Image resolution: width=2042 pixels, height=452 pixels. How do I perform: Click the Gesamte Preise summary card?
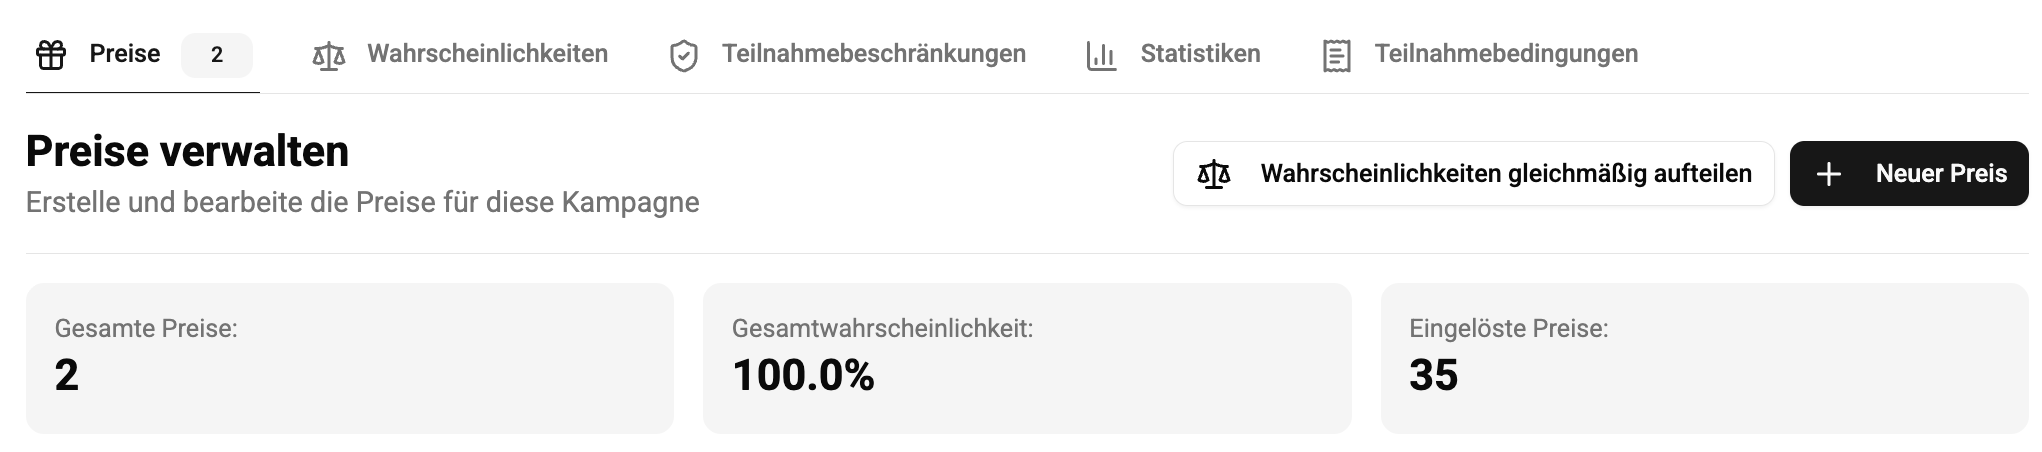[350, 358]
